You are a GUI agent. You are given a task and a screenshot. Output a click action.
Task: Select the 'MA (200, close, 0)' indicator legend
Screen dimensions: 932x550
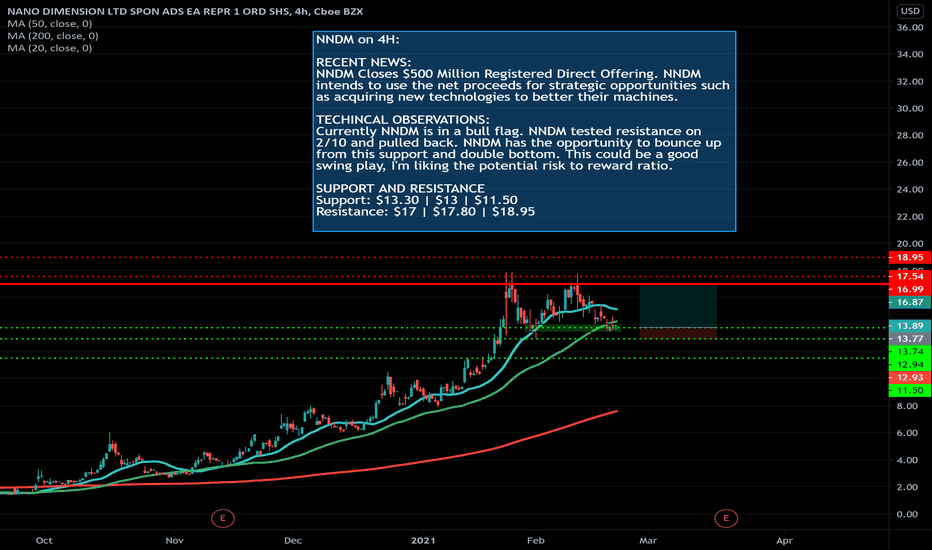pyautogui.click(x=53, y=36)
